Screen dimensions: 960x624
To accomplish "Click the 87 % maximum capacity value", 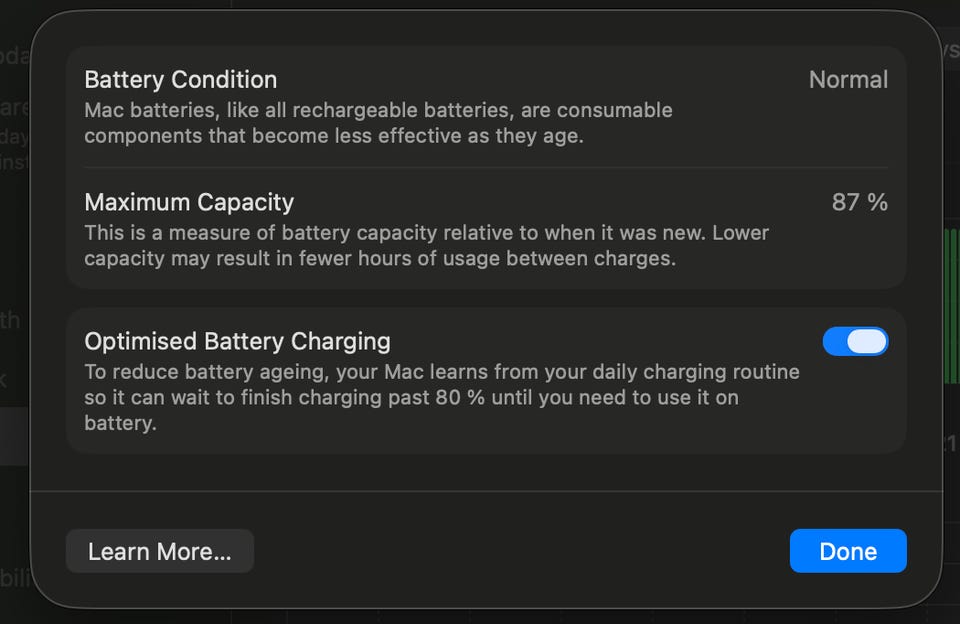I will [859, 202].
